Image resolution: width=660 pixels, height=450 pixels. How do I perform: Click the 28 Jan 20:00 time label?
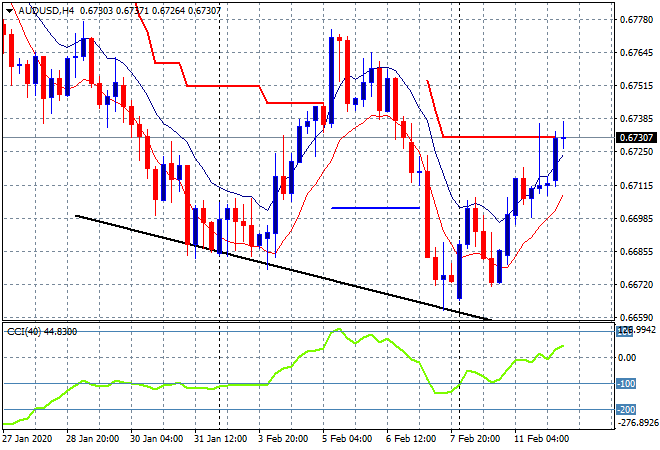(x=93, y=439)
